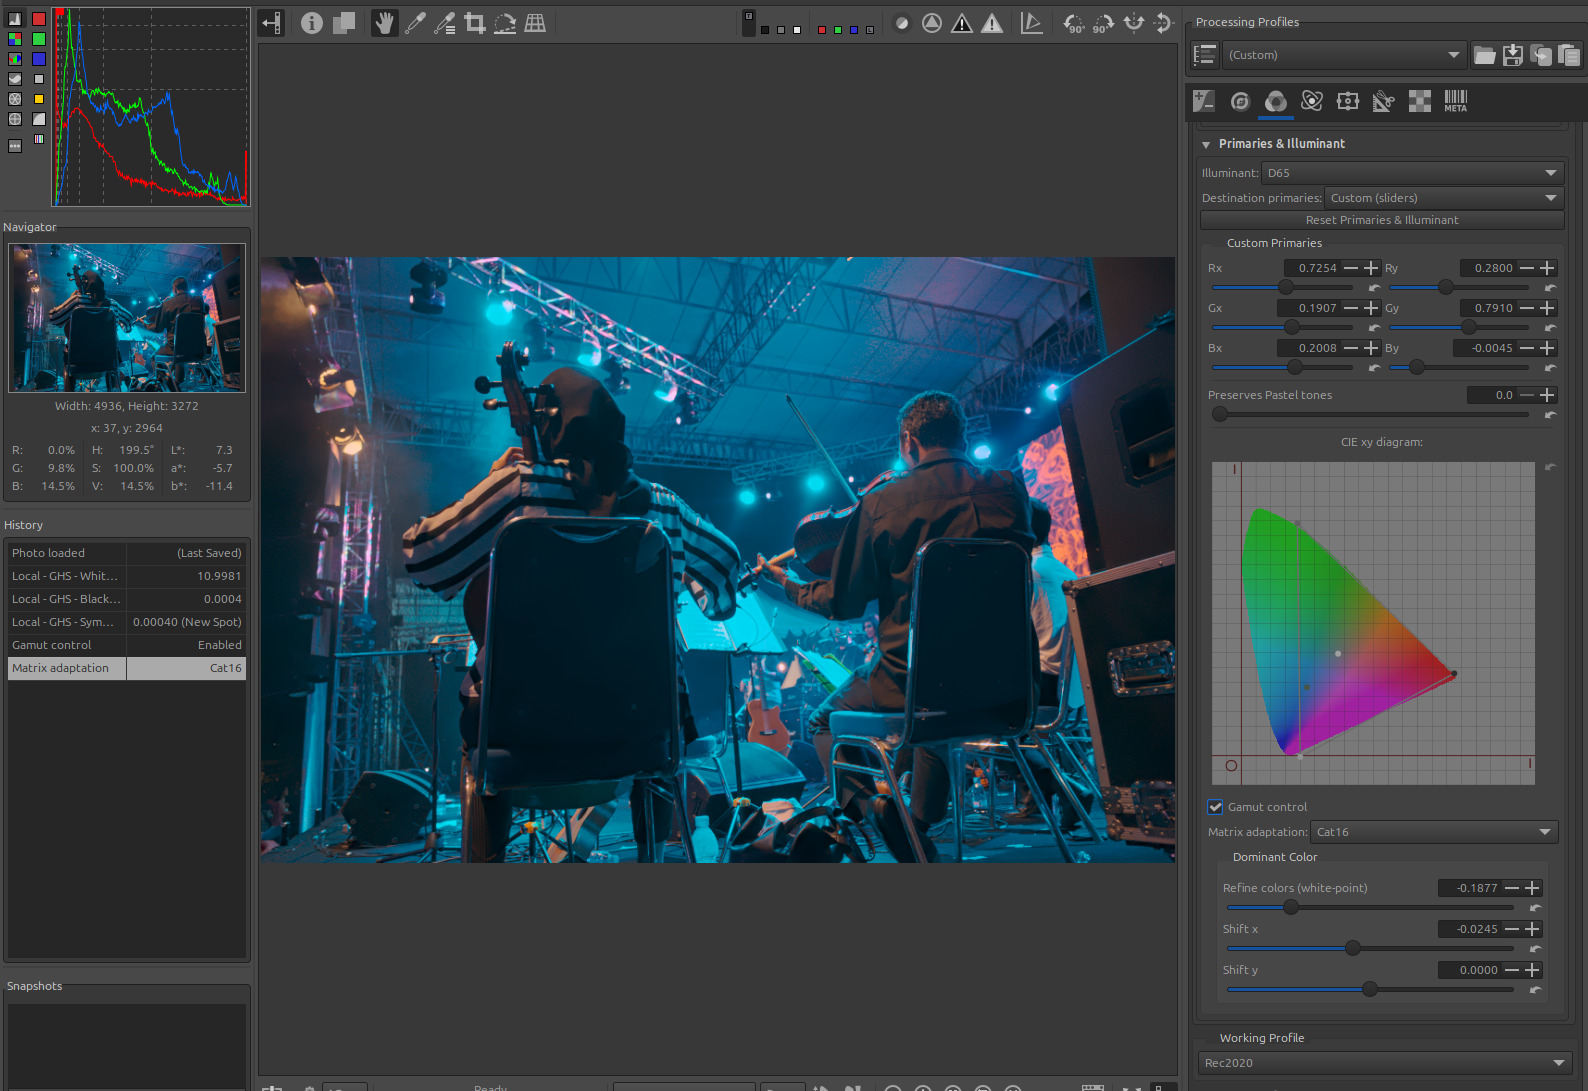Collapse the Primaries & Illuminant section

tap(1207, 144)
